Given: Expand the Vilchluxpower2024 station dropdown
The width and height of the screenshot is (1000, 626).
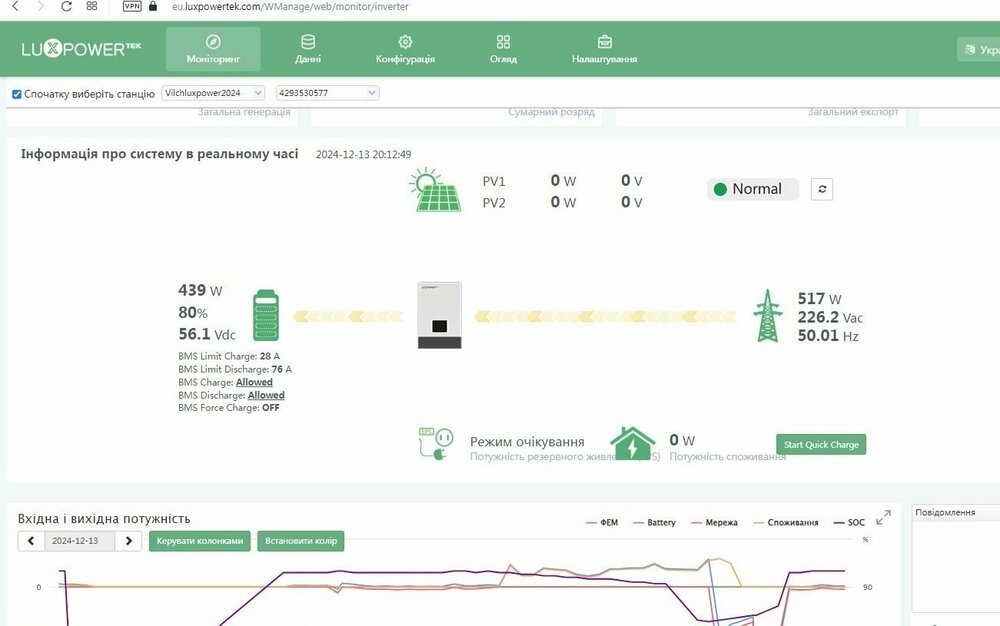Looking at the screenshot, I should pos(213,93).
